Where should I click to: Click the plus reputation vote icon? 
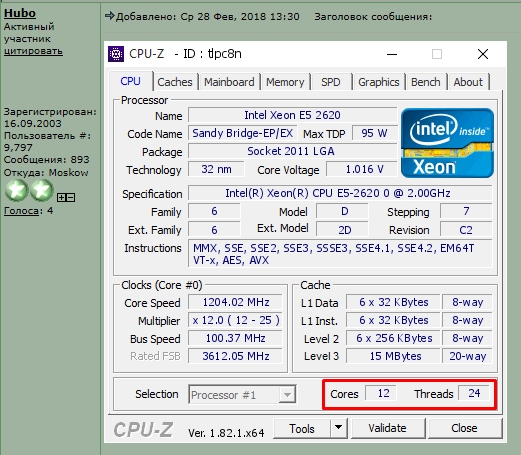[61, 197]
